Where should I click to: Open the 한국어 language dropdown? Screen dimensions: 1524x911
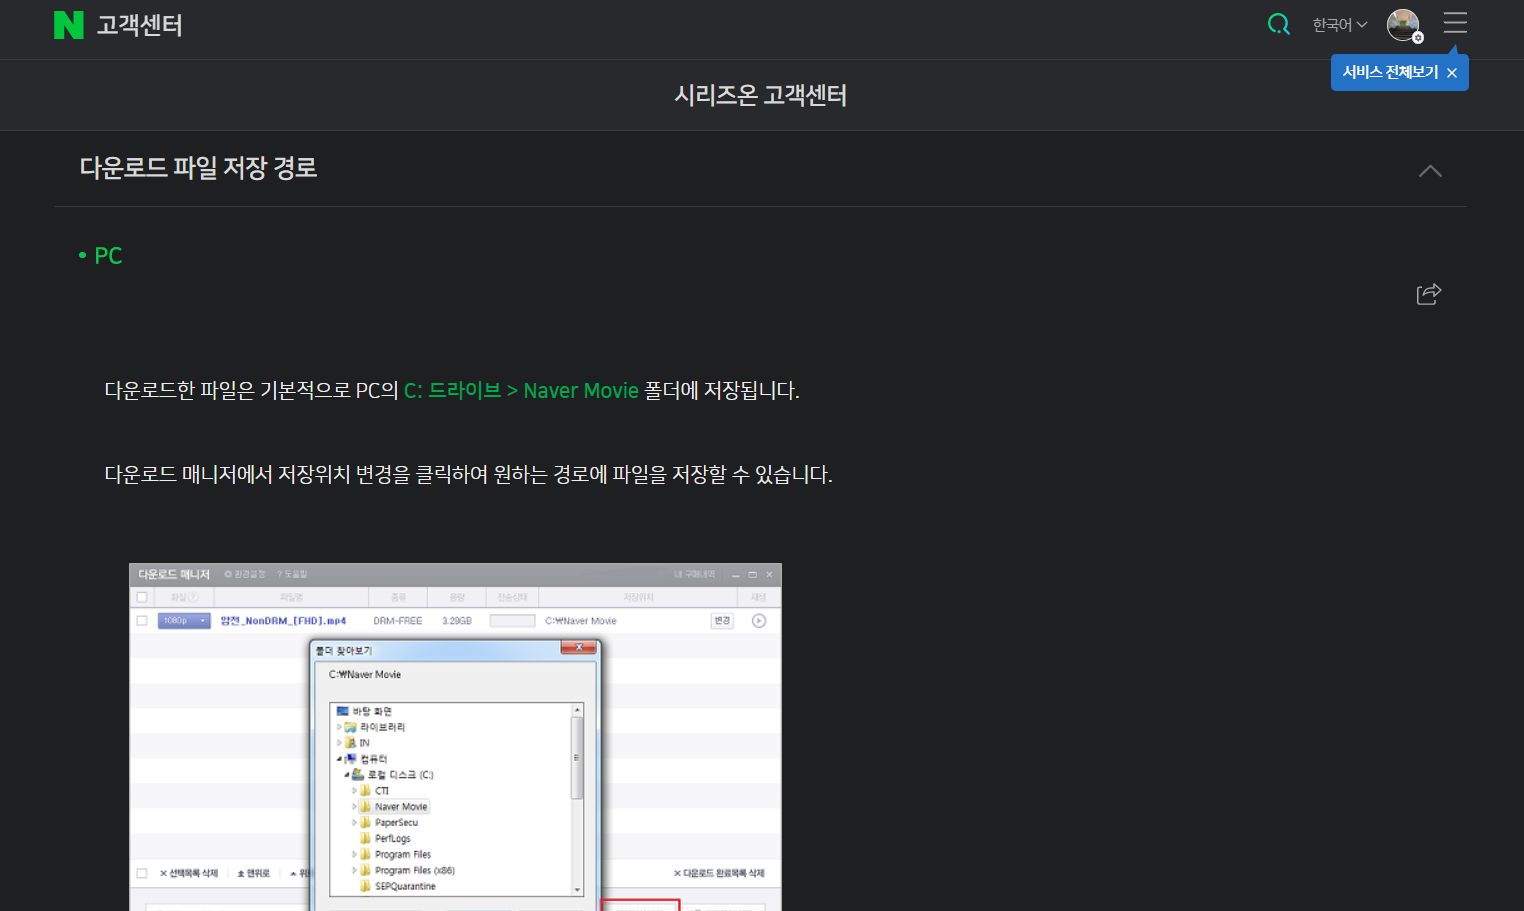(1339, 24)
